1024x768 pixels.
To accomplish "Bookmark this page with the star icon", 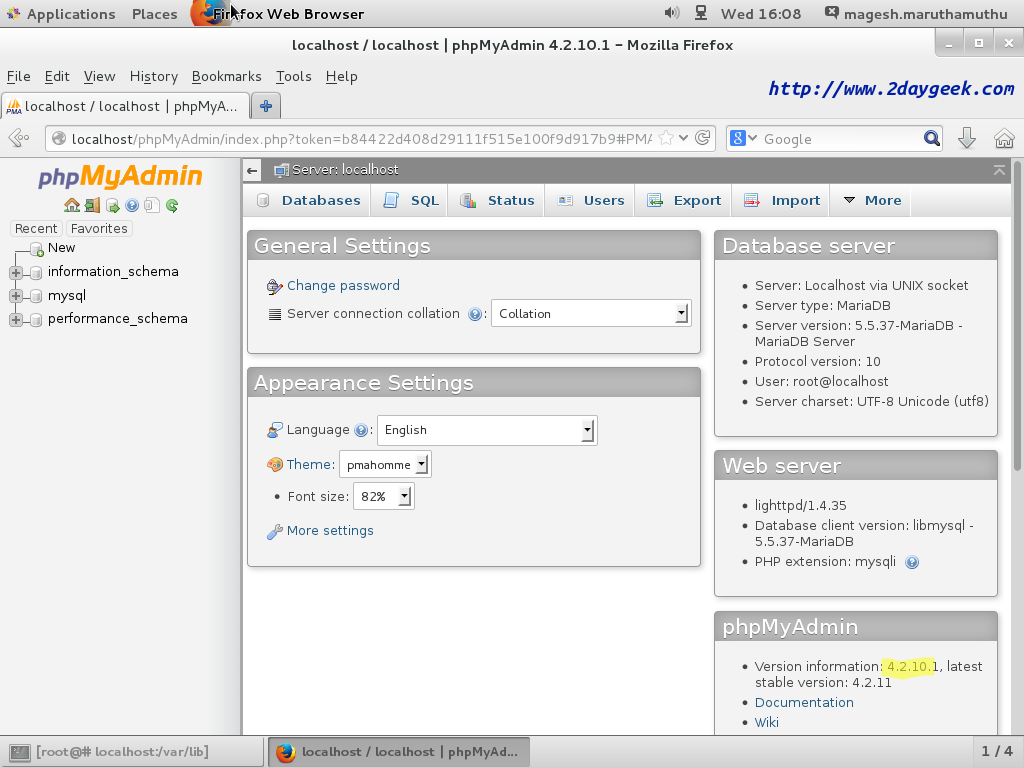I will coord(665,138).
